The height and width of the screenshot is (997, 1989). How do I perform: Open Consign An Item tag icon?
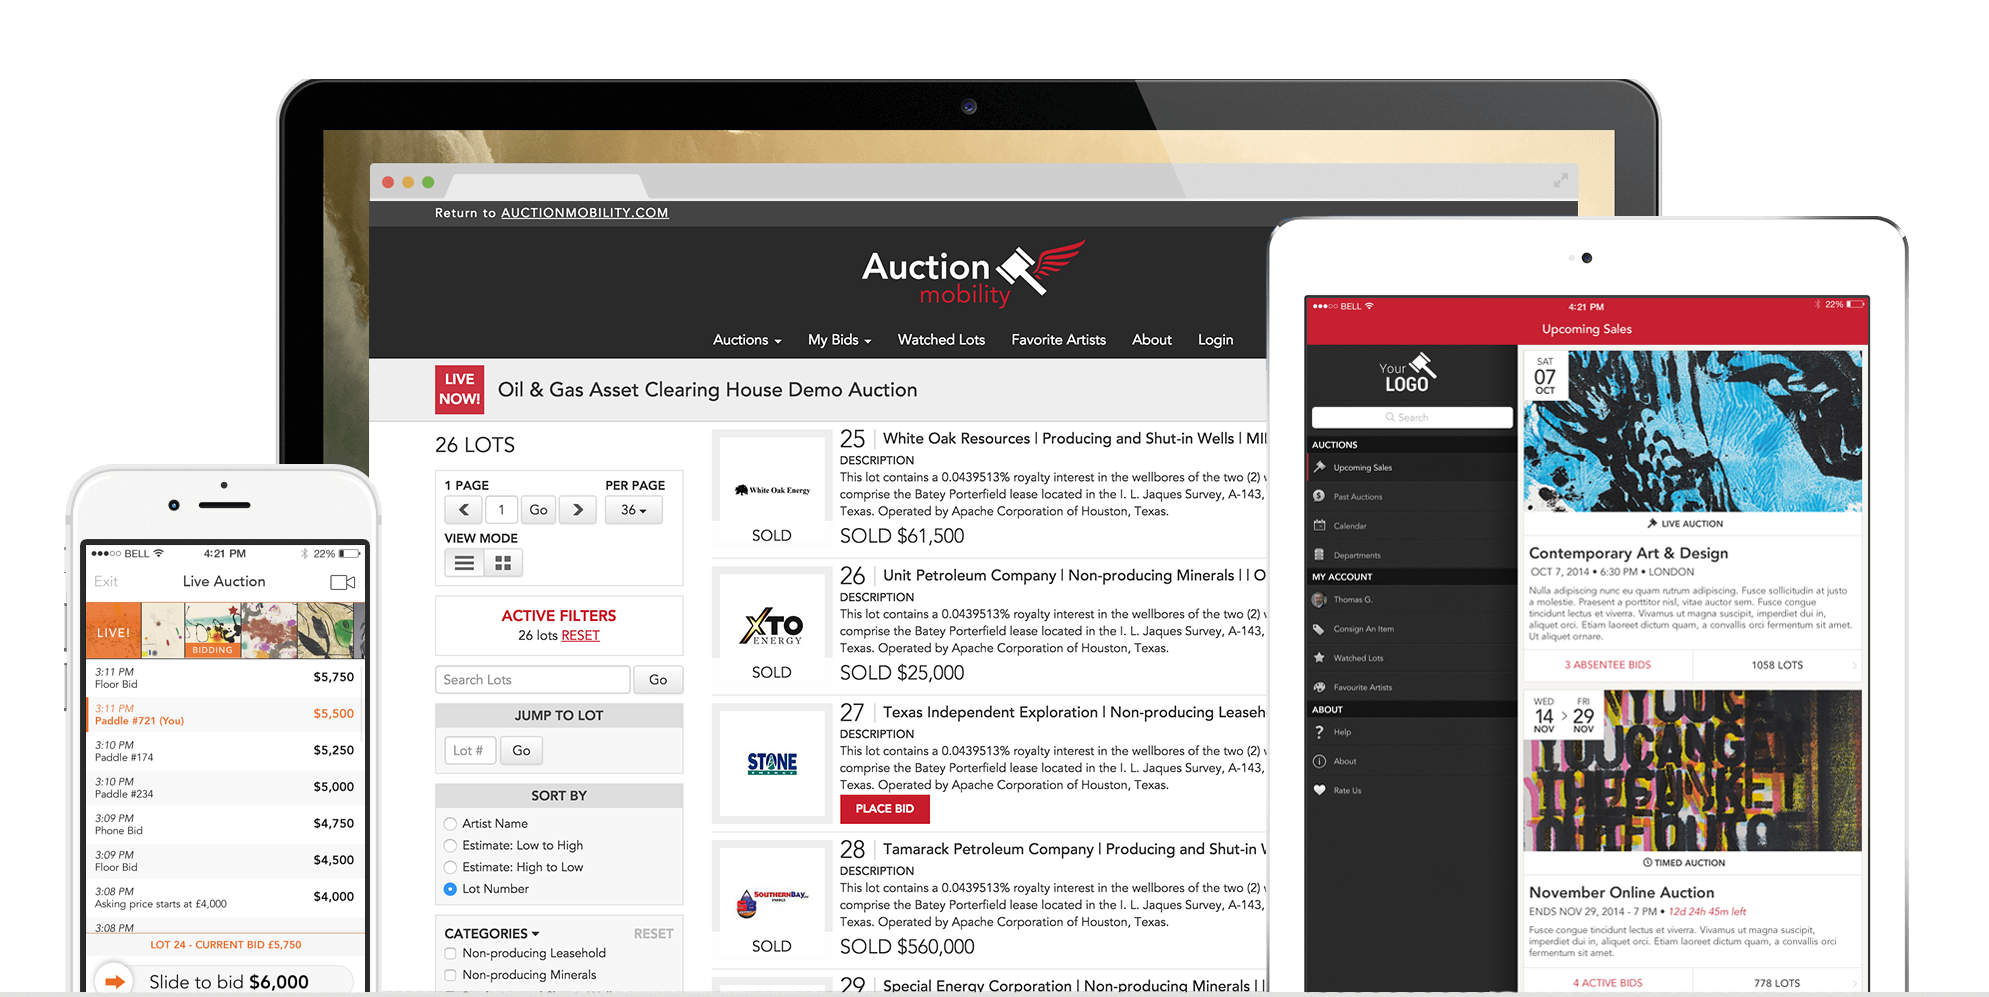(1320, 629)
